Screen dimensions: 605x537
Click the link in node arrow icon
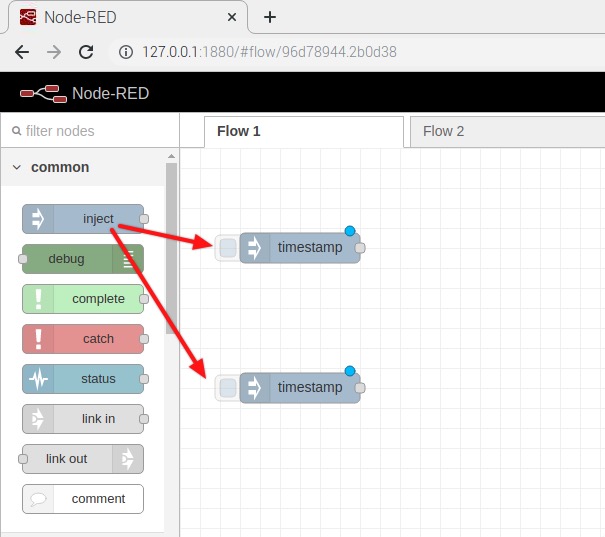38,419
